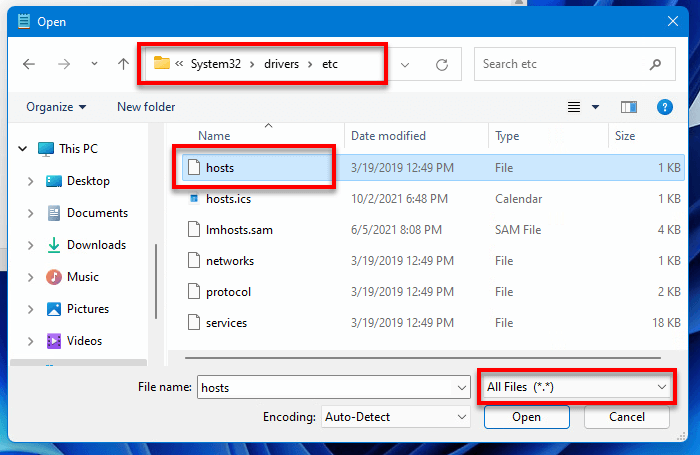Expand the Documents tree node
This screenshot has height=455, width=700.
pos(30,213)
